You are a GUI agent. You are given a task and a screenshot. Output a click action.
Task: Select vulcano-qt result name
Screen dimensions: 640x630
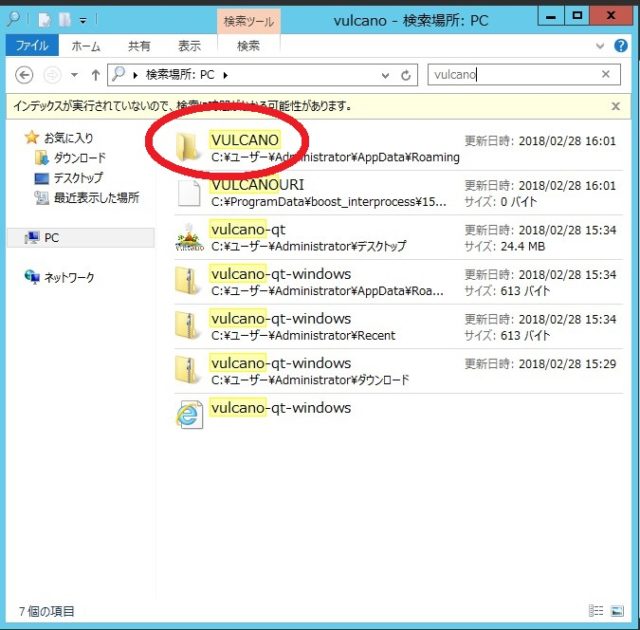(248, 230)
